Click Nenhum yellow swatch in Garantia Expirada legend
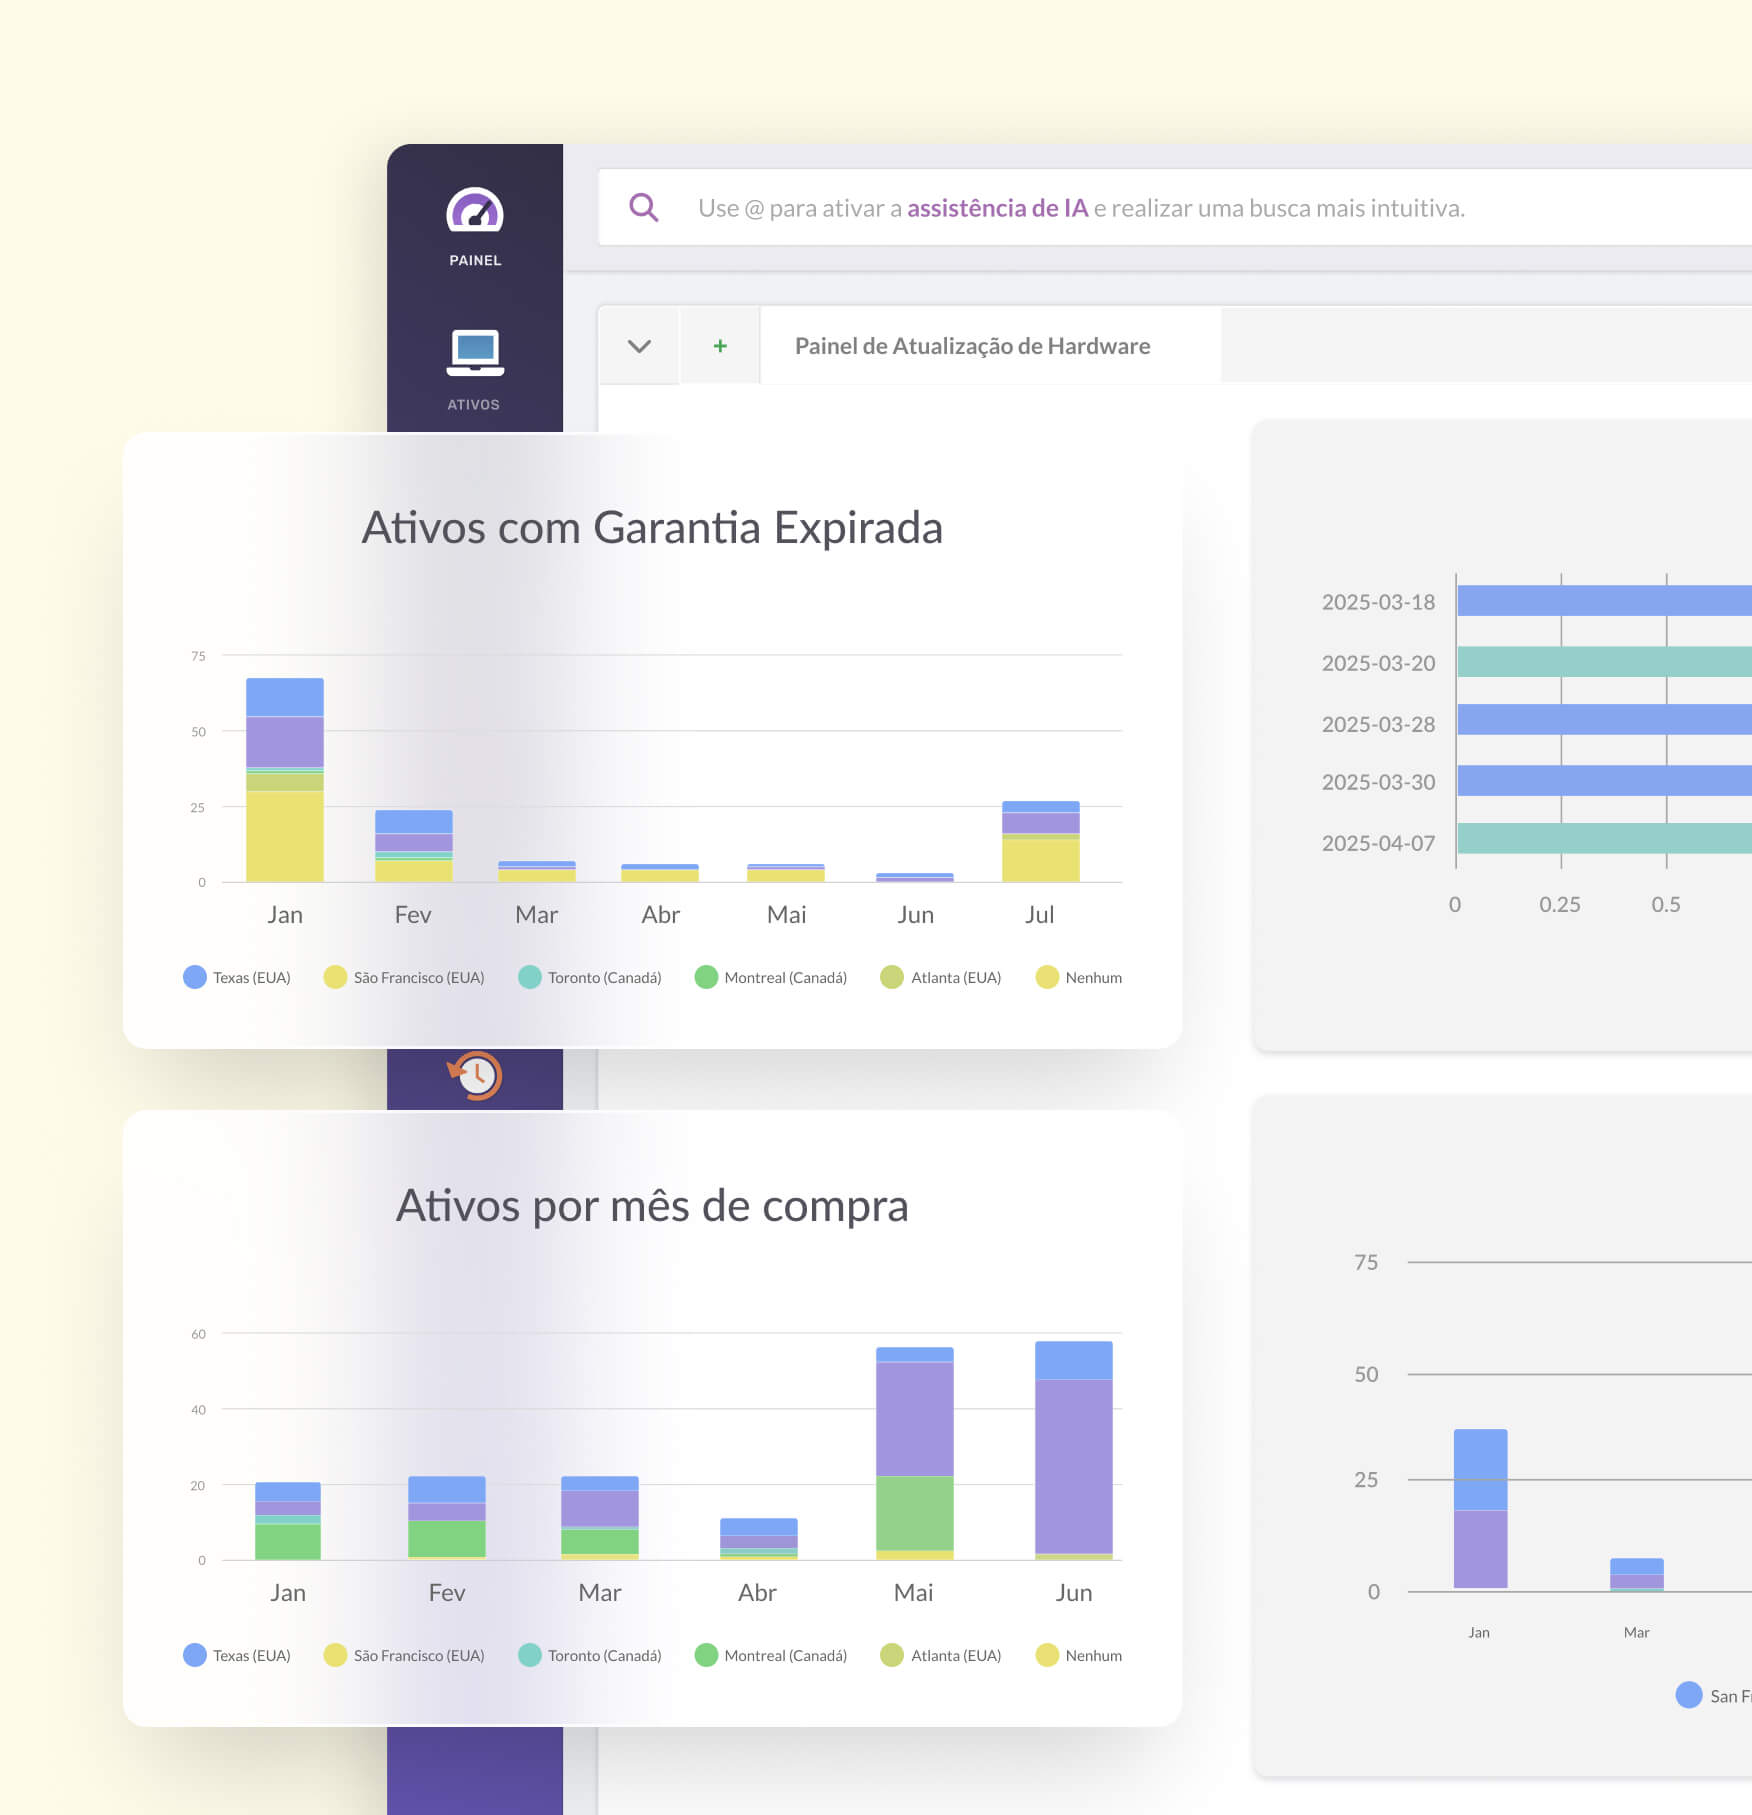The image size is (1752, 1815). [1047, 977]
